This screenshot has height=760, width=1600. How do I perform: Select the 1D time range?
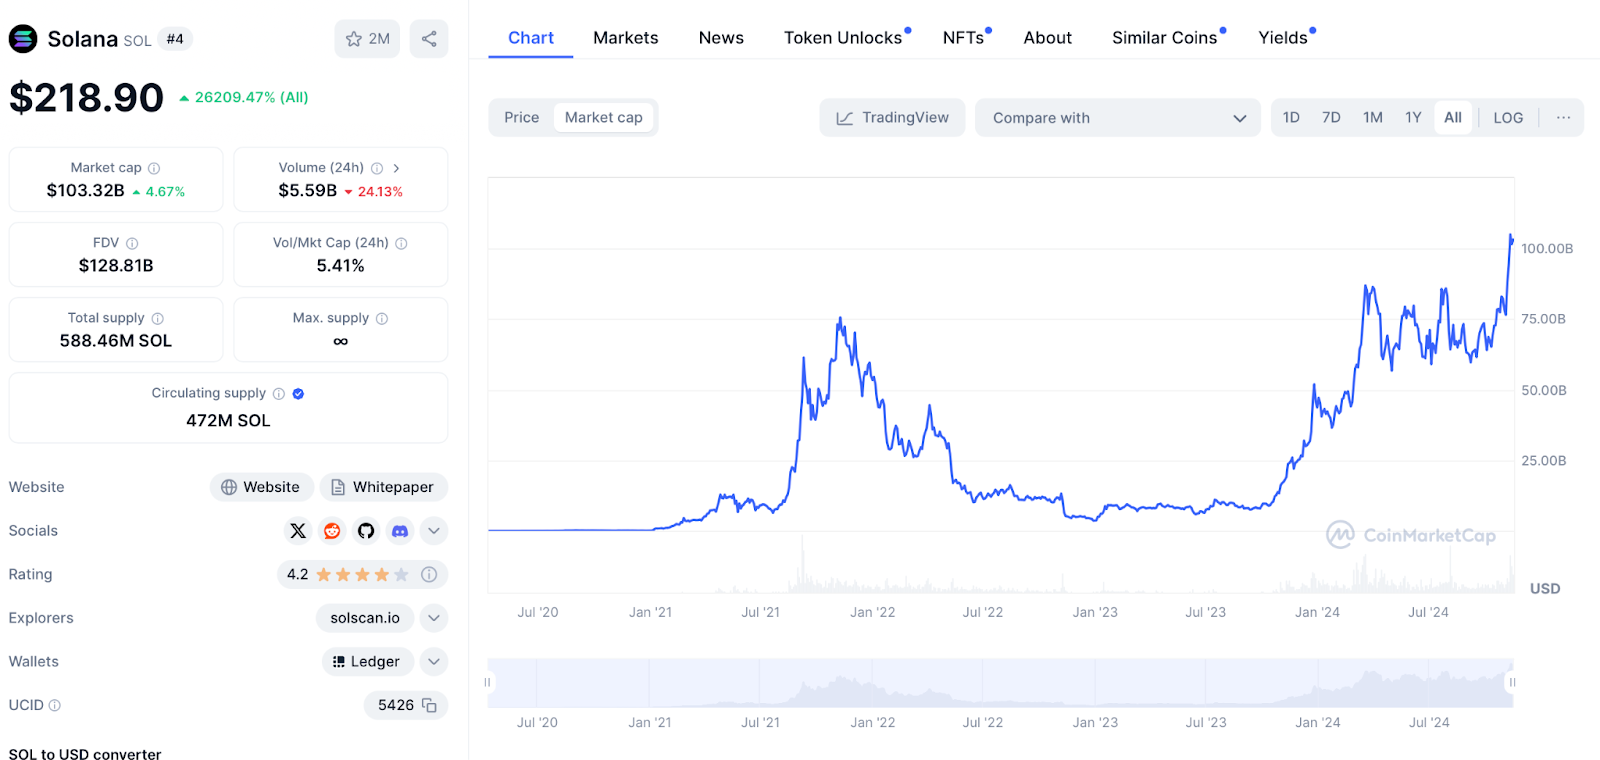[x=1291, y=117]
